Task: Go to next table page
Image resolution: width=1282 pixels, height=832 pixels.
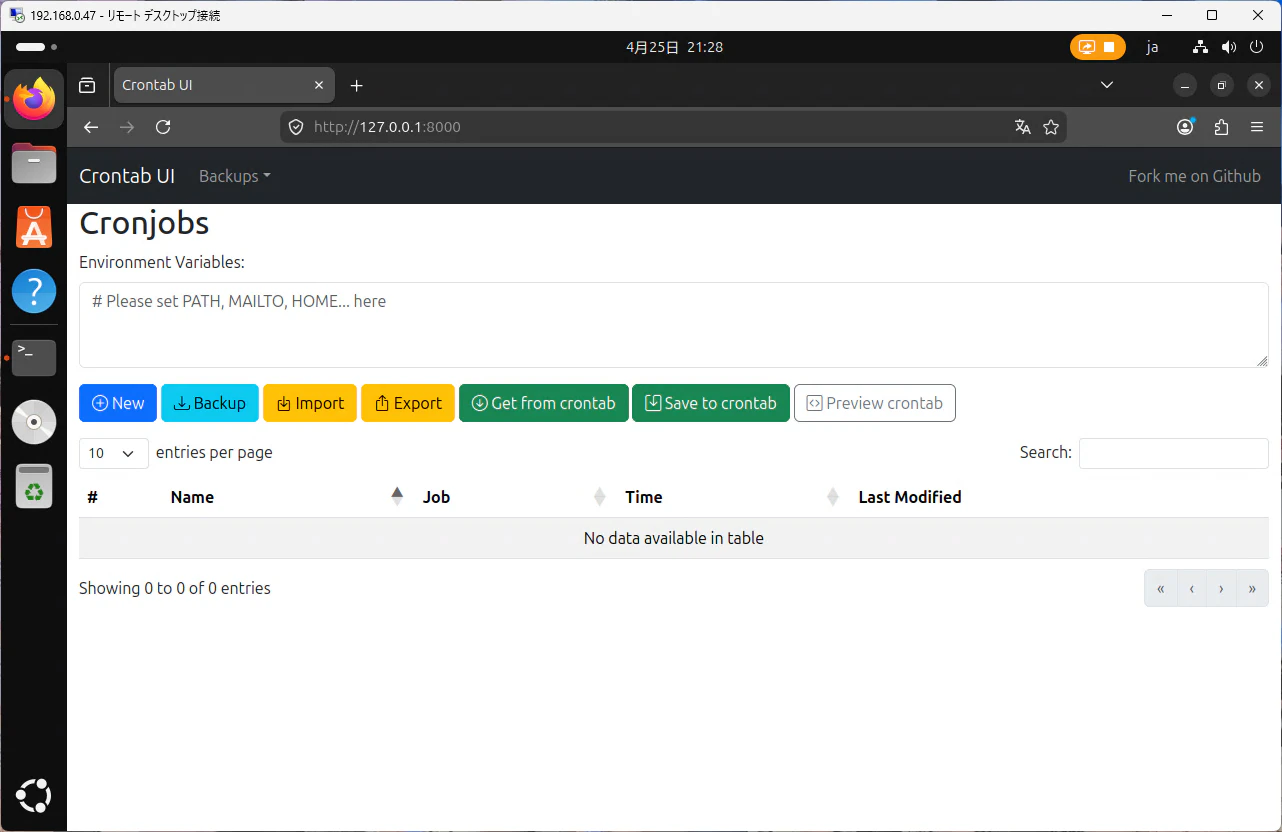Action: coord(1221,588)
